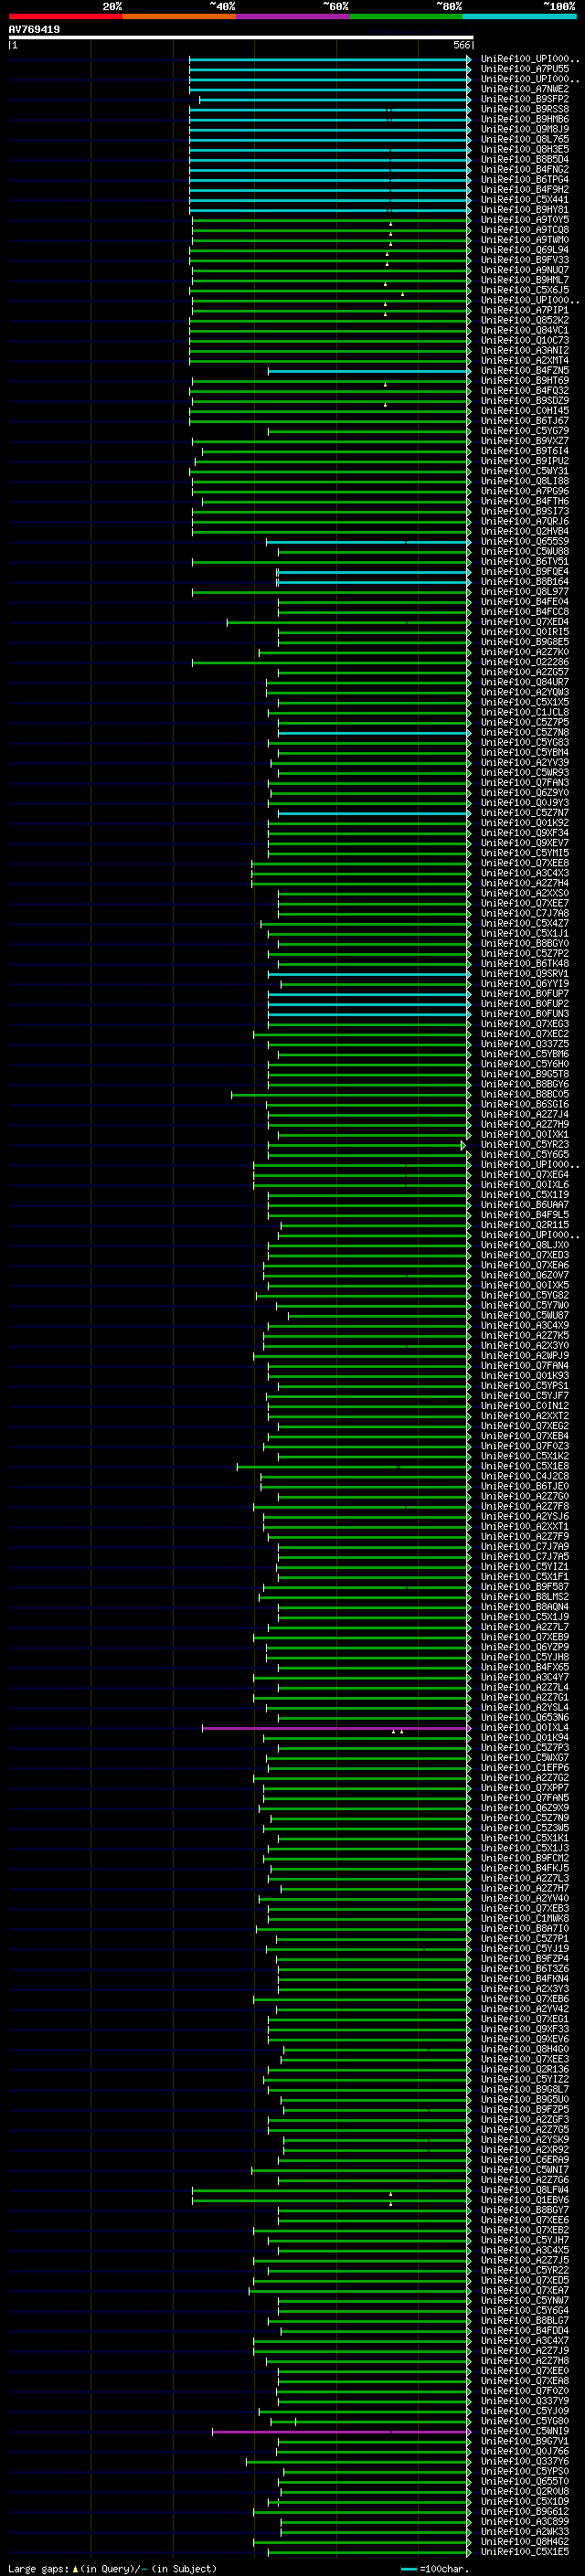The image size is (585, 2576).
Task: Select the UniRef100_Q69L94 label
Action: point(525,250)
